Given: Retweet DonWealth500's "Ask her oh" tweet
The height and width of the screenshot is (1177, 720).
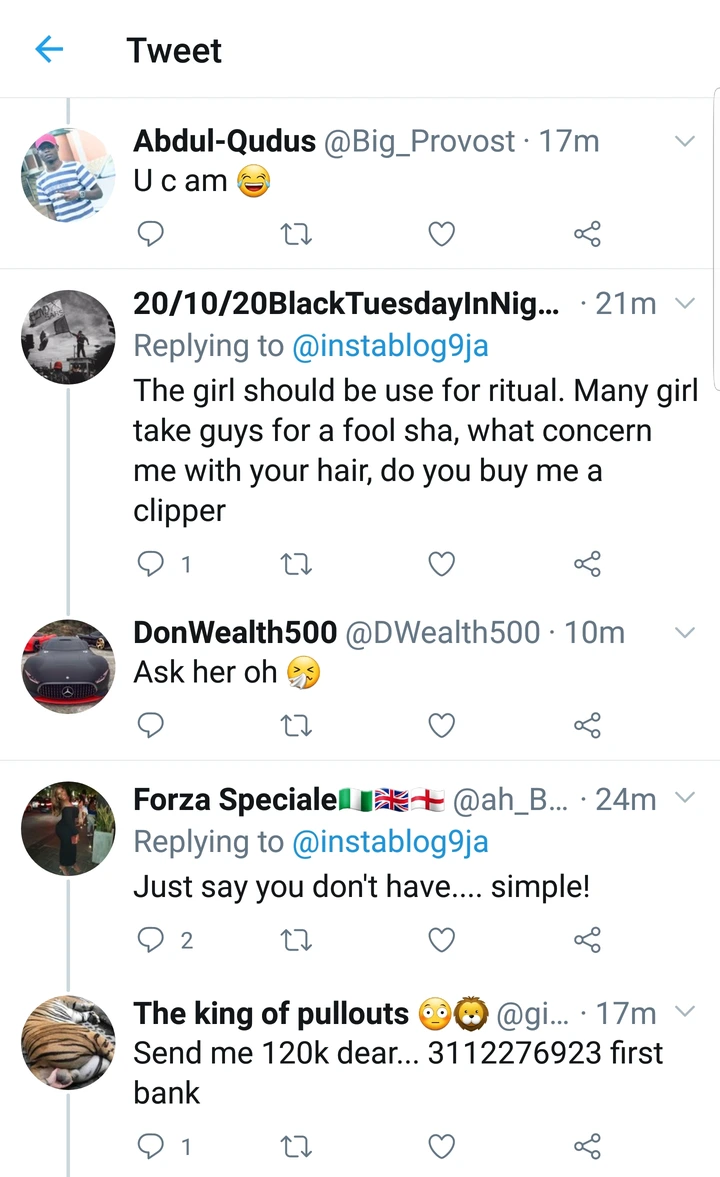Looking at the screenshot, I should (x=296, y=725).
